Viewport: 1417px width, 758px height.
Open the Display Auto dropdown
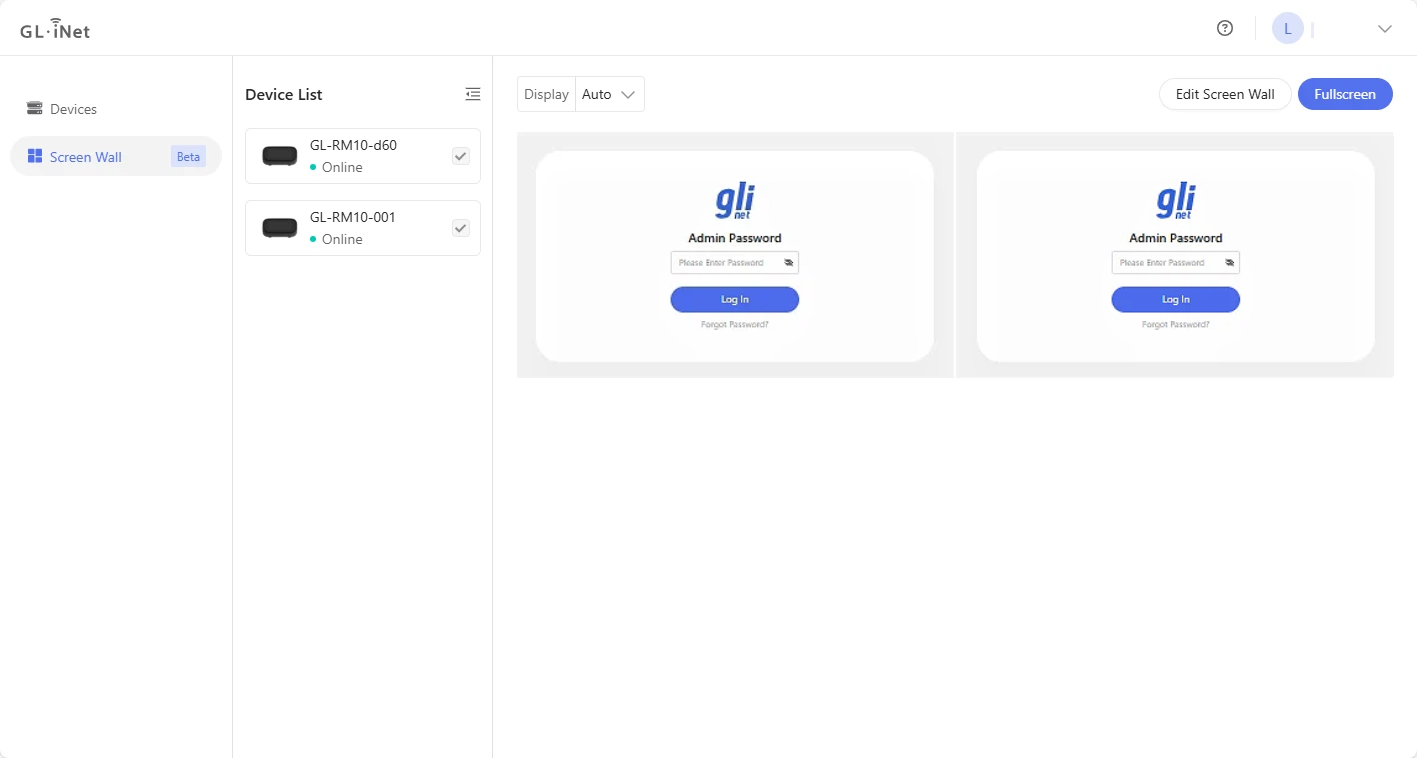610,94
